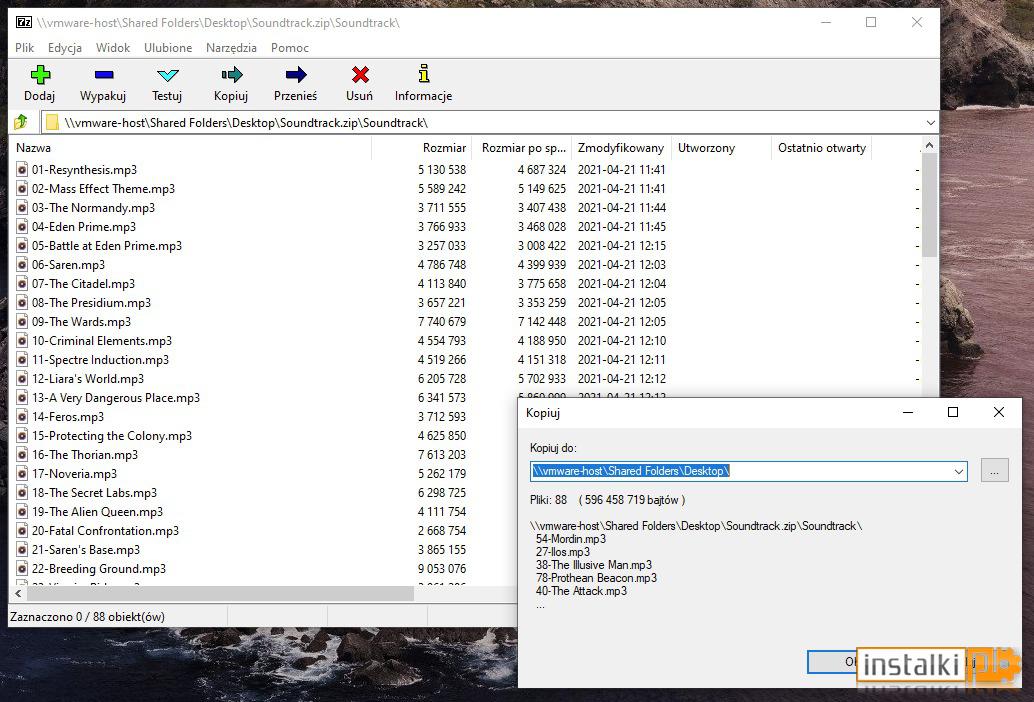Click the Kopiuj do path input field
The width and height of the screenshot is (1034, 702).
700,471
